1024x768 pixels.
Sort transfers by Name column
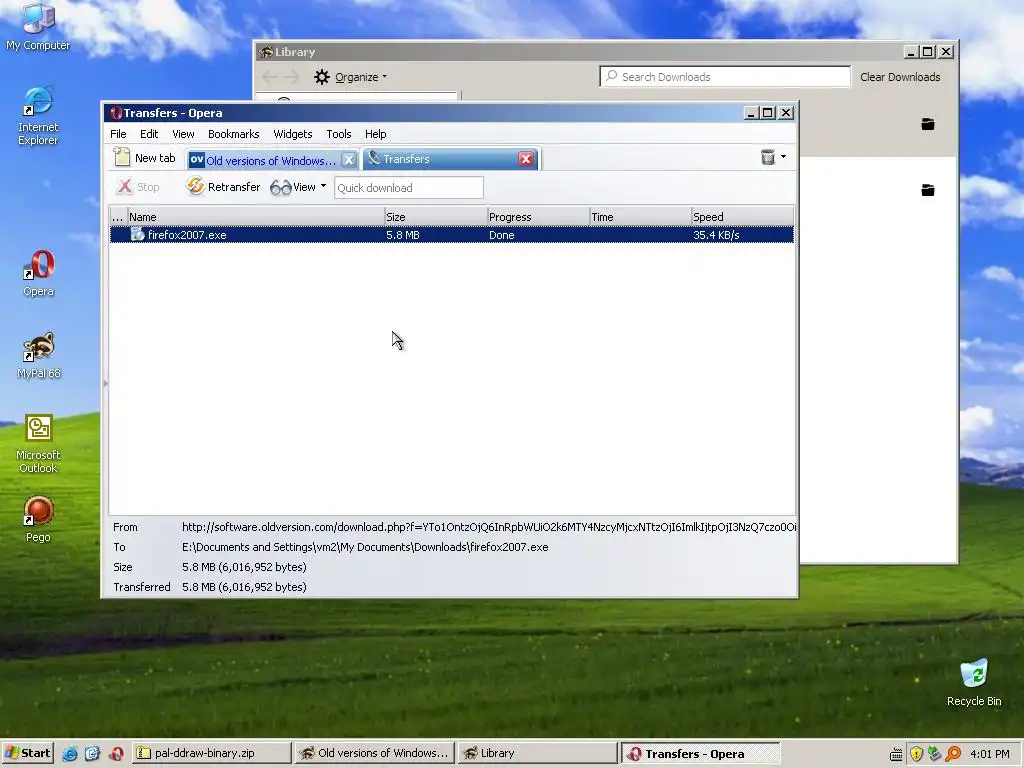click(x=255, y=217)
